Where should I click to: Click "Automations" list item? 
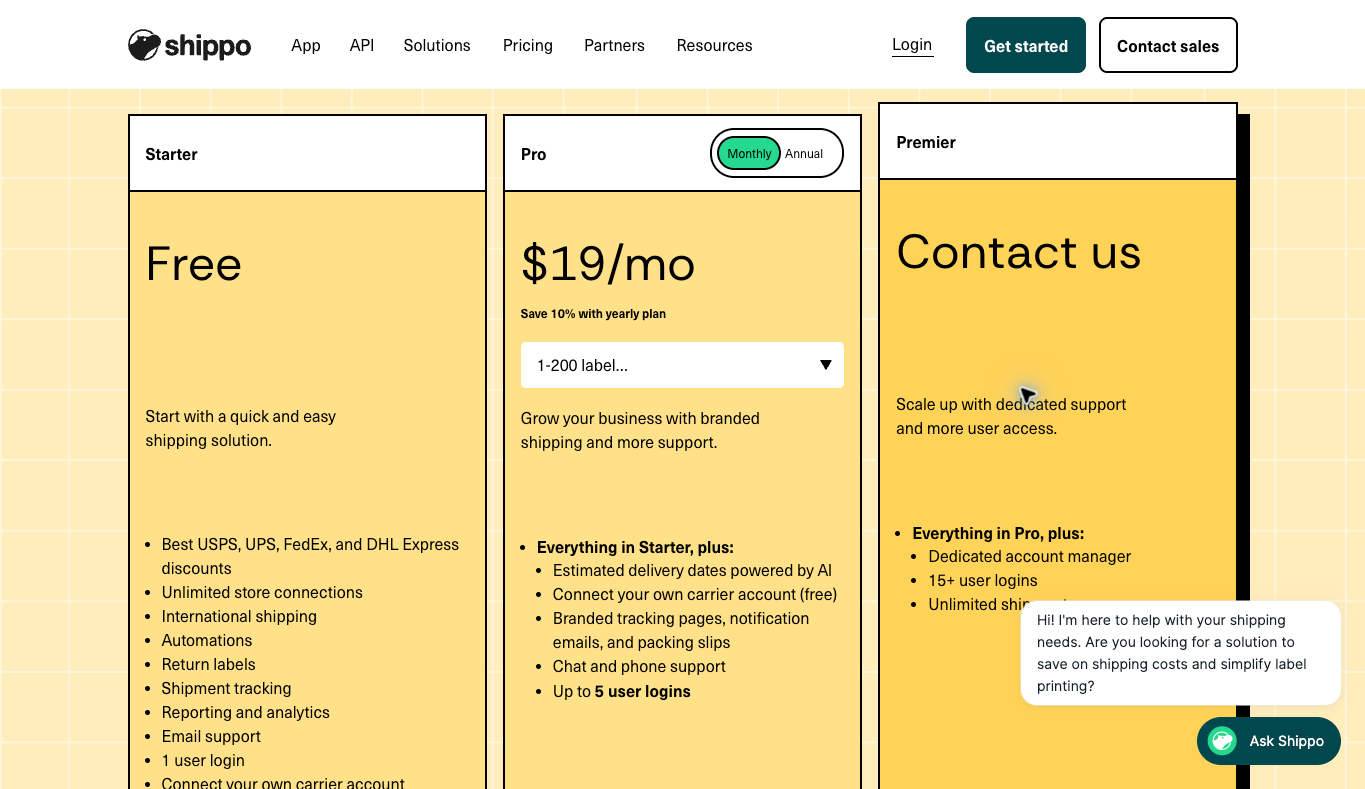[x=207, y=640]
